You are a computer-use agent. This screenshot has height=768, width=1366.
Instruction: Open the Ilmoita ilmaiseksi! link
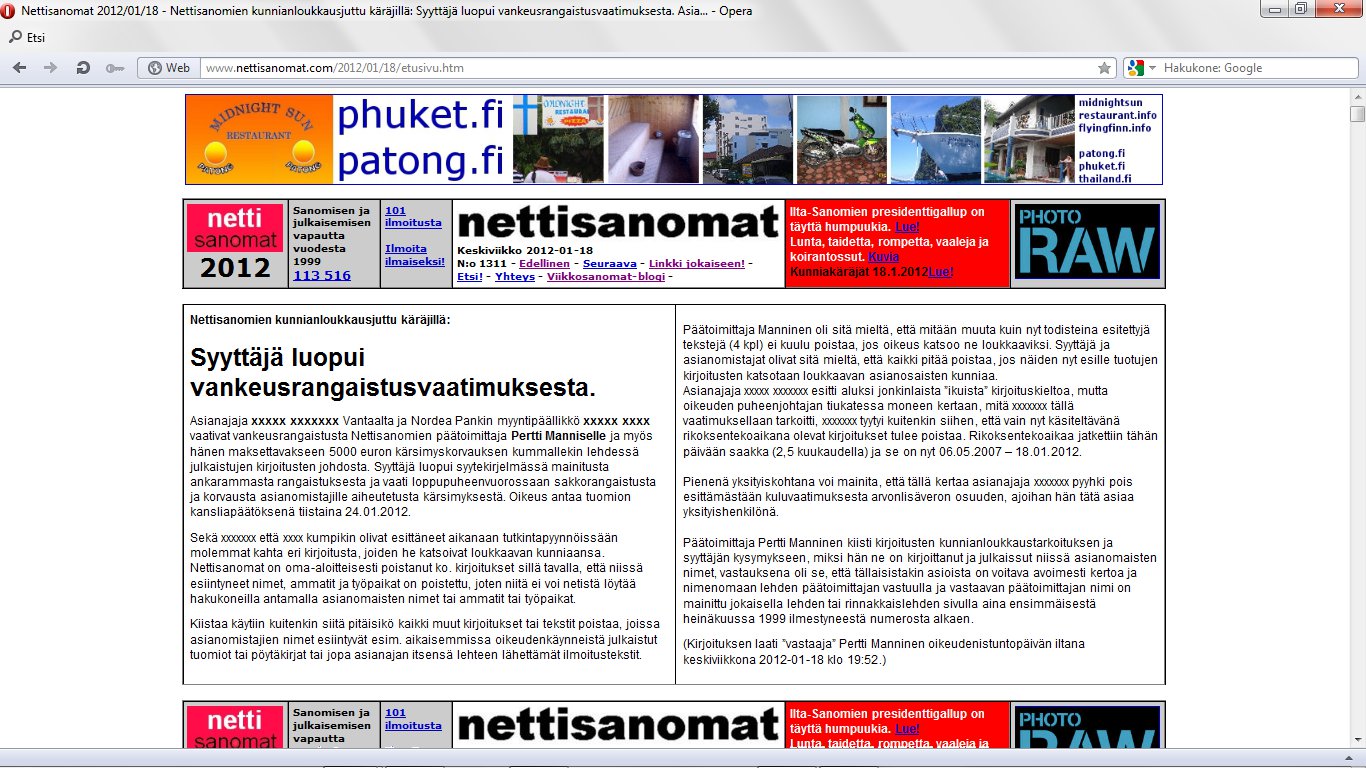tap(414, 254)
